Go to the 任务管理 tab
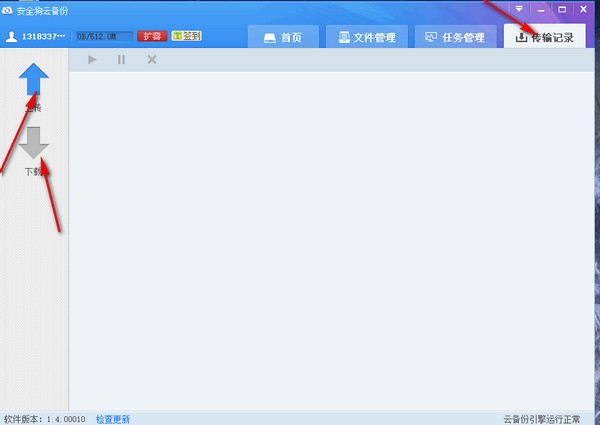 point(454,38)
